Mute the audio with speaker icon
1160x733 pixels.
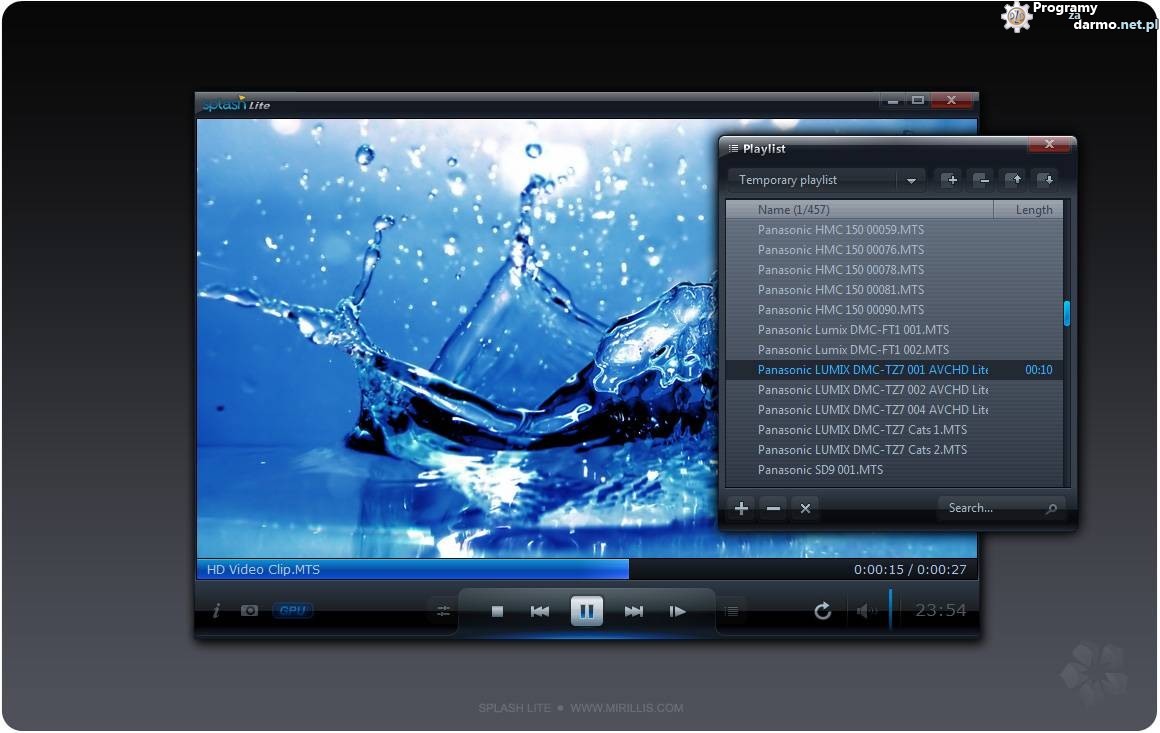pyautogui.click(x=864, y=611)
